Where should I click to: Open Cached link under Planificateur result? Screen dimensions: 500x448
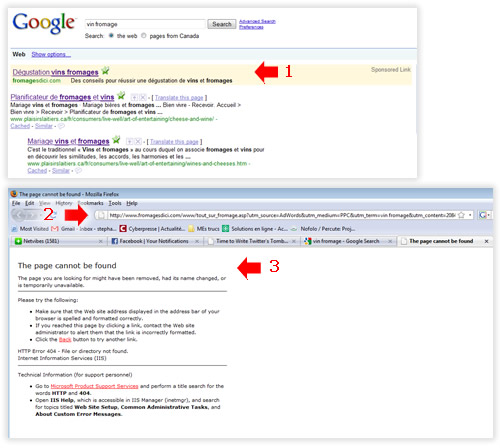pyautogui.click(x=20, y=126)
